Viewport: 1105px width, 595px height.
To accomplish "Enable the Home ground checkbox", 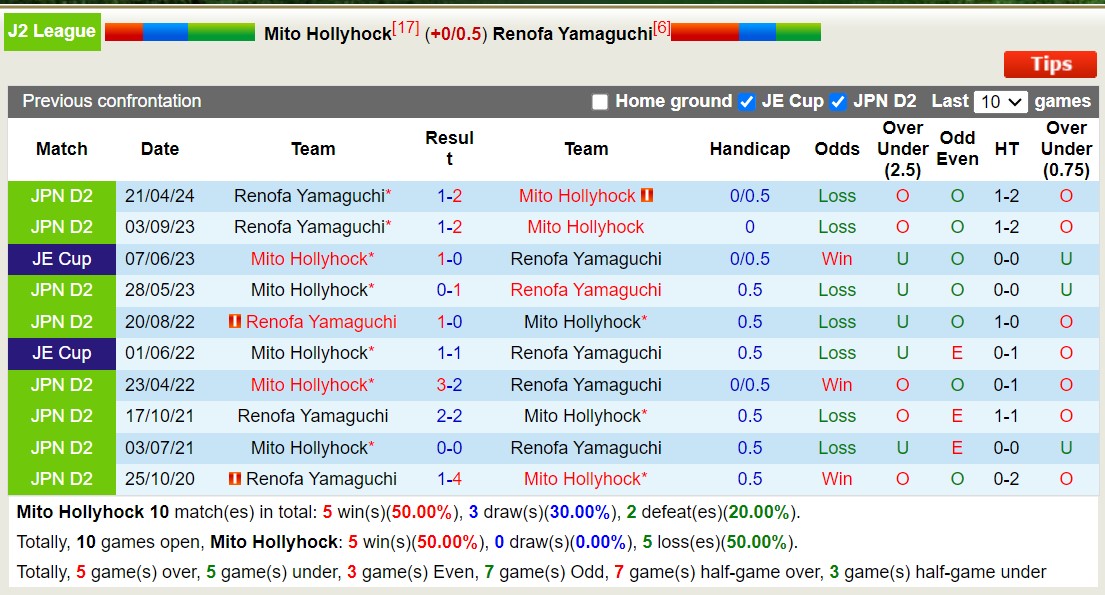I will click(x=600, y=101).
